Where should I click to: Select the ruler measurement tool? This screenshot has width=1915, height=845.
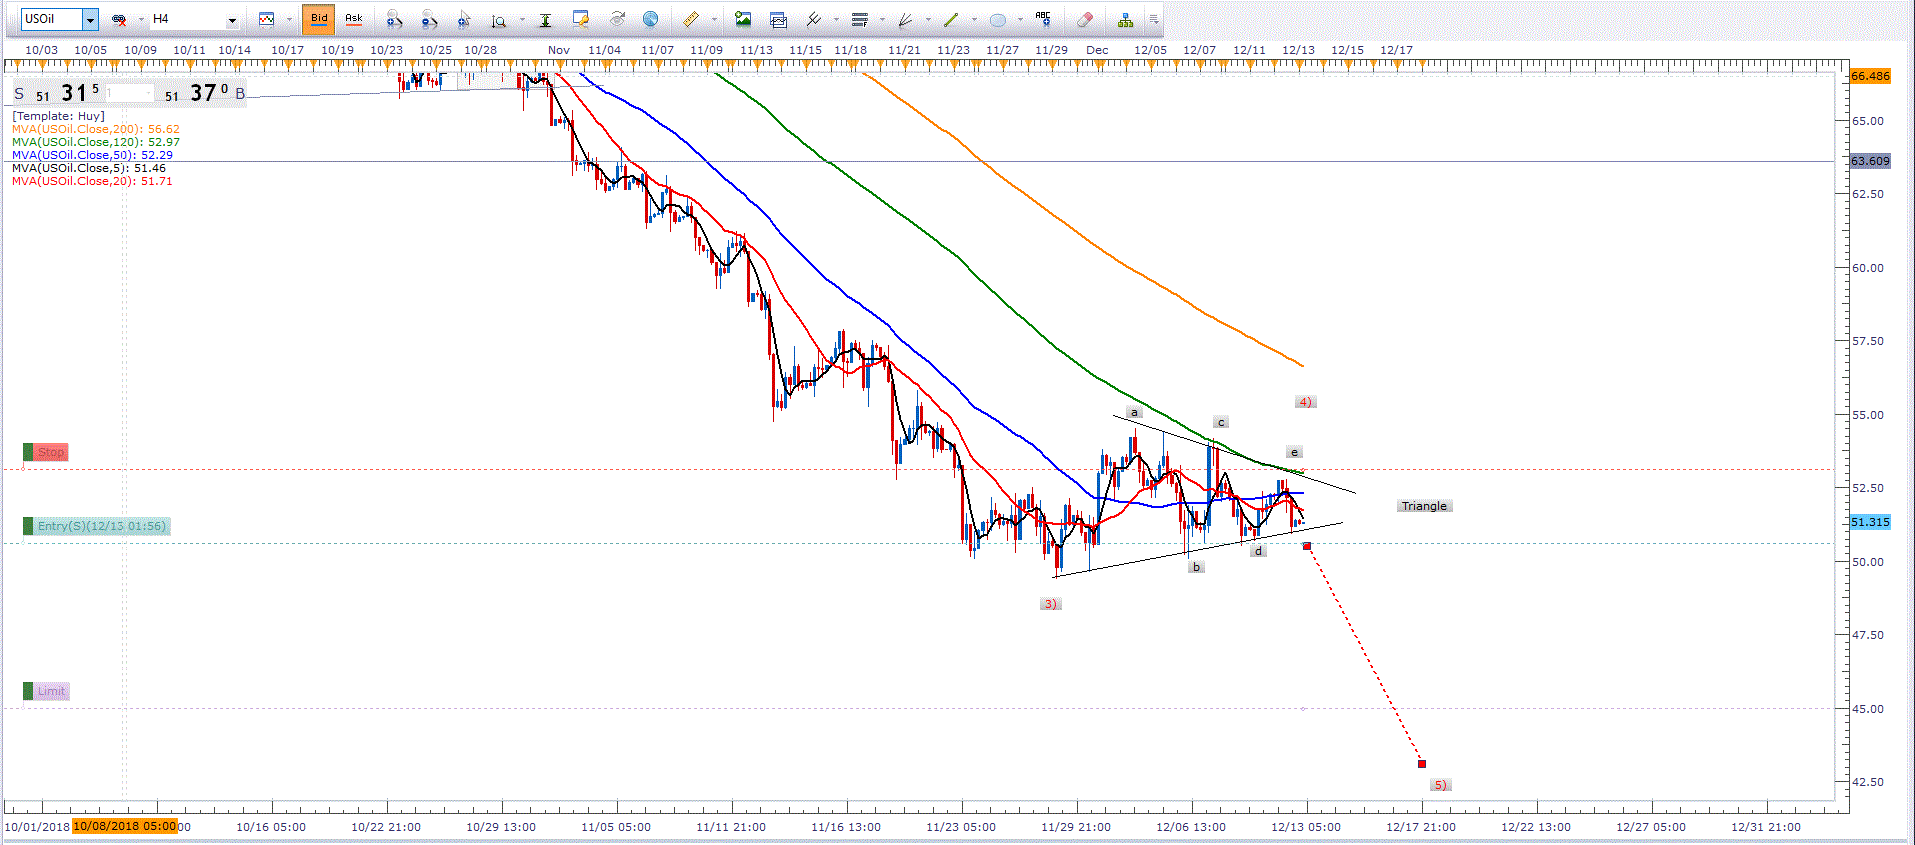[691, 19]
